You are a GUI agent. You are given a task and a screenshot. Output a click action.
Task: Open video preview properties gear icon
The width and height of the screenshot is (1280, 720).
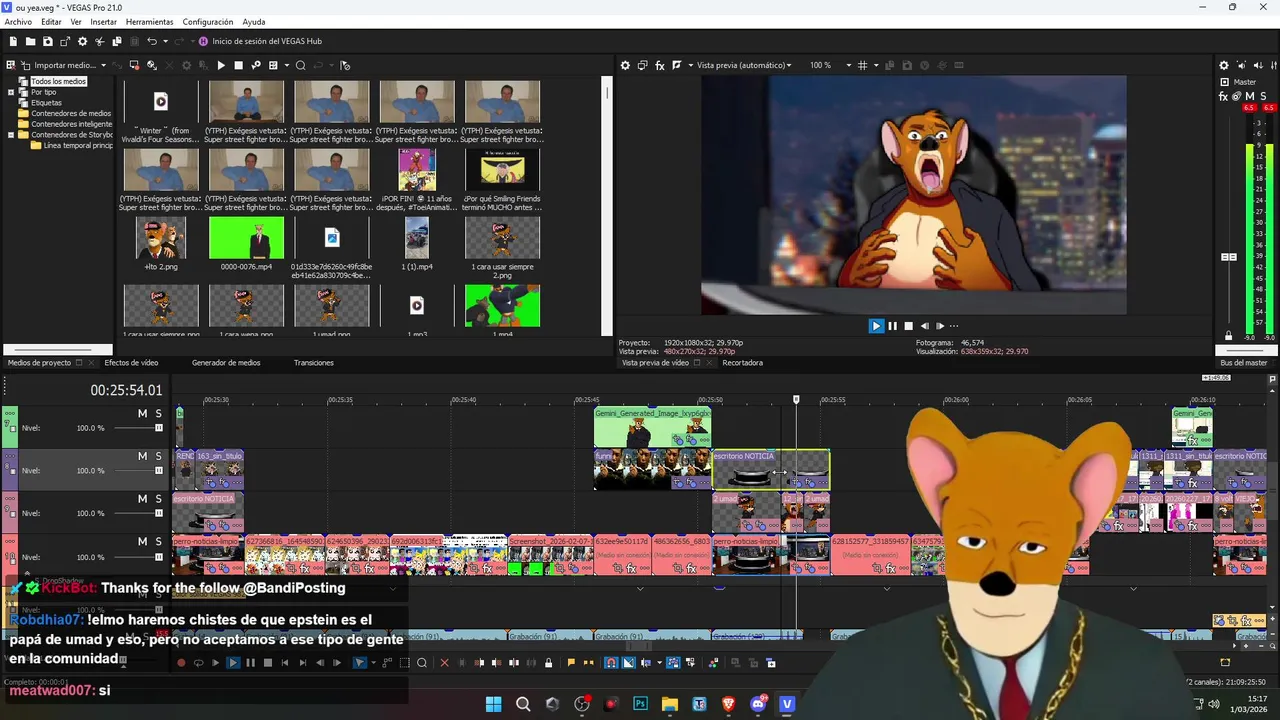(x=625, y=65)
